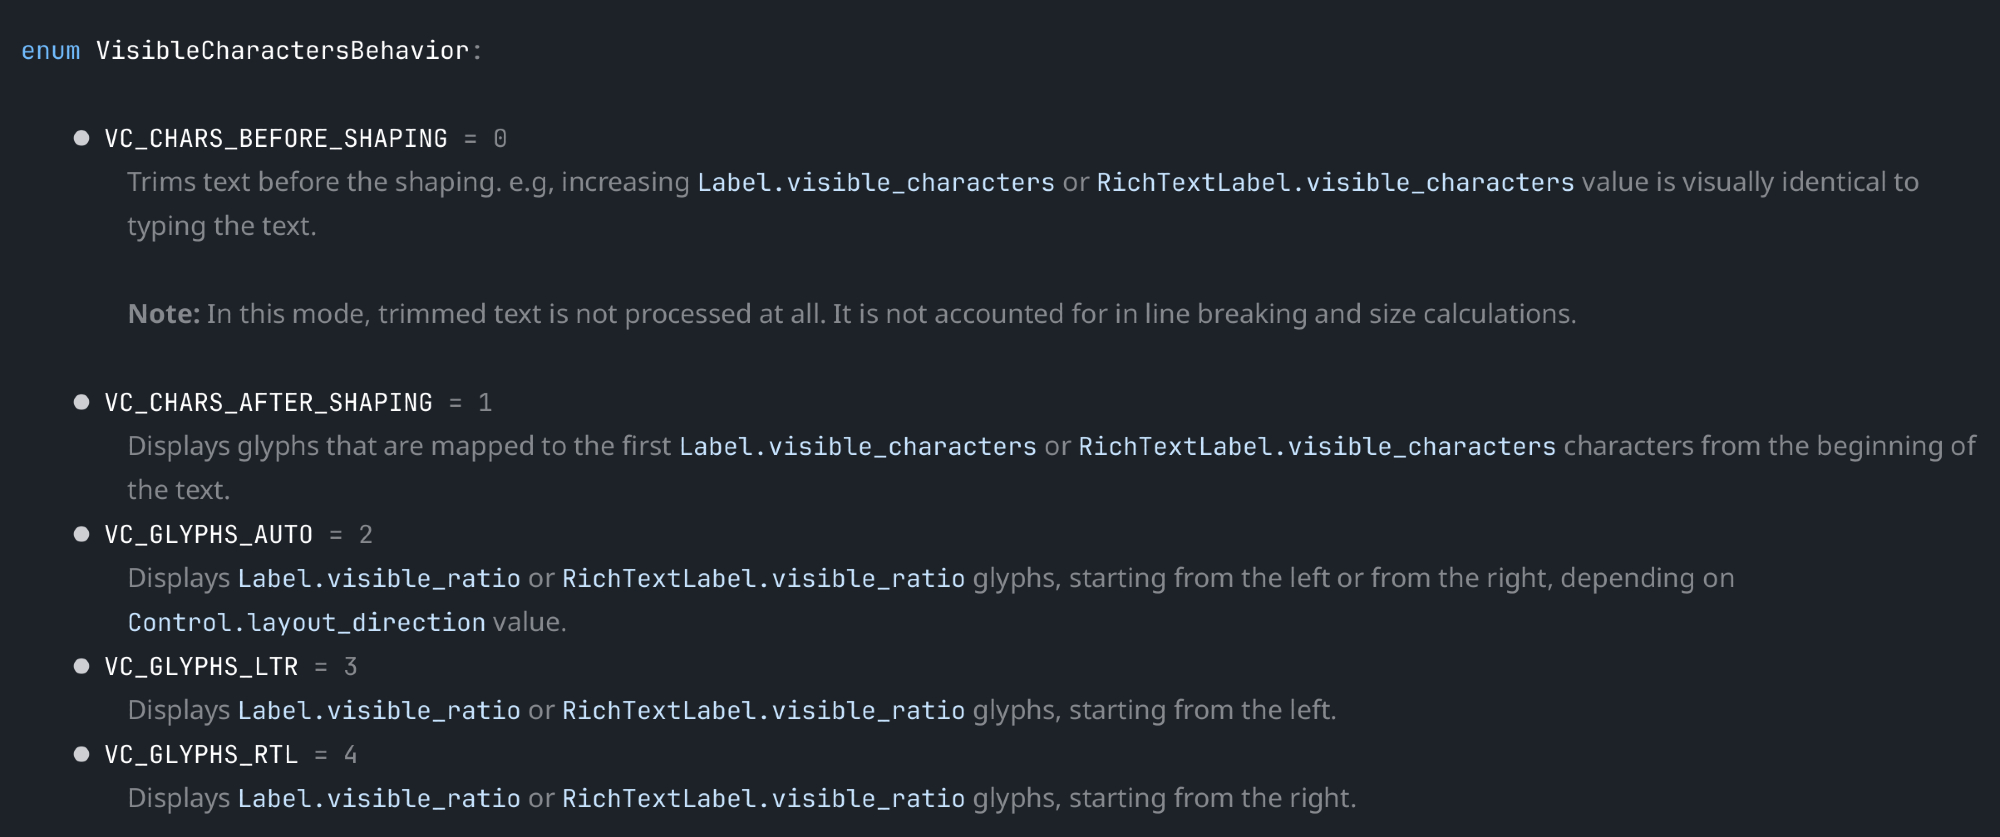This screenshot has width=2000, height=837.
Task: Click Label.visible_characters link under VC_CHARS_AFTER_SHAPING
Action: click(857, 447)
